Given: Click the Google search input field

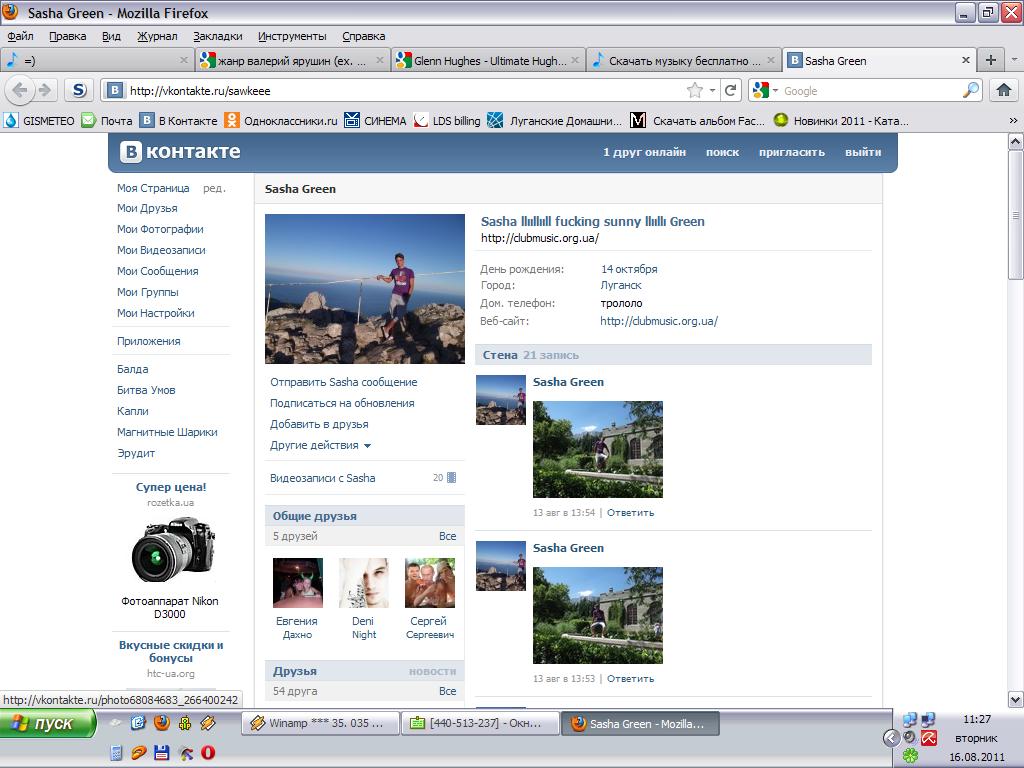Looking at the screenshot, I should [x=870, y=90].
